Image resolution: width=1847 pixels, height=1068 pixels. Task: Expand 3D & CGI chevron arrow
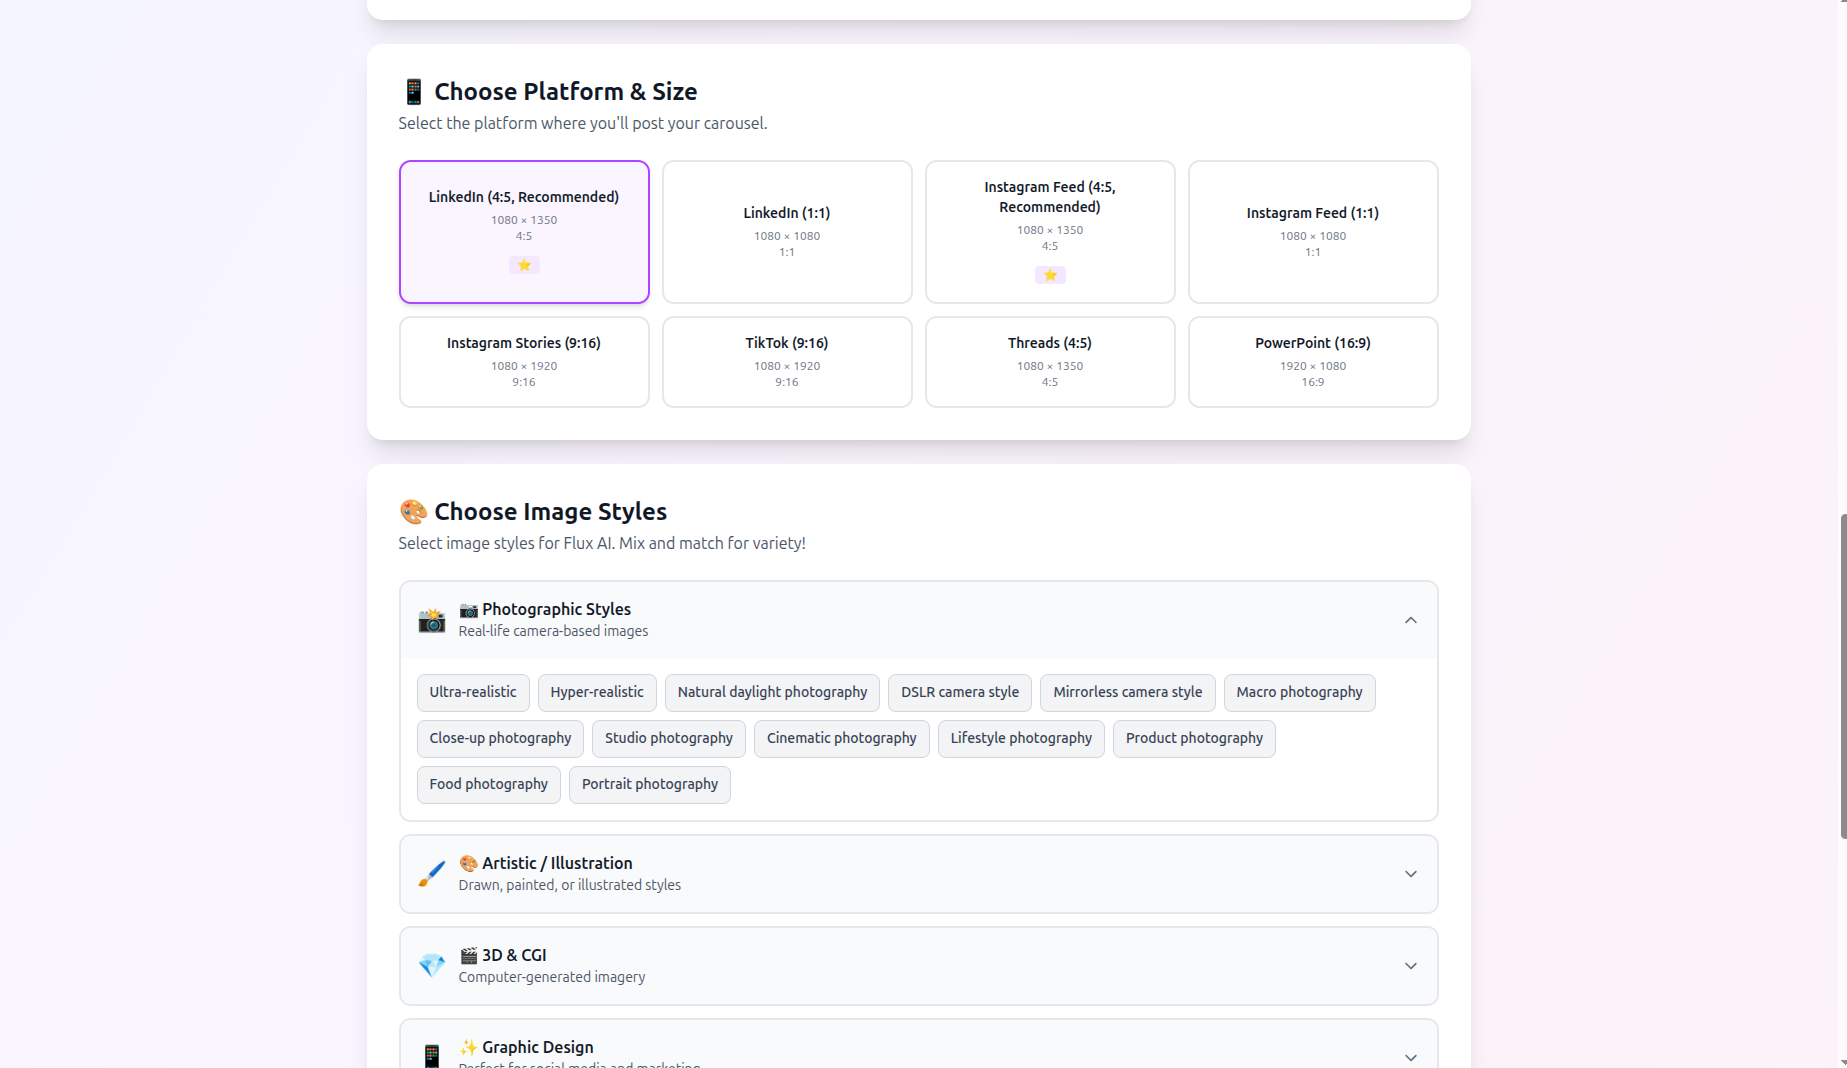point(1410,966)
